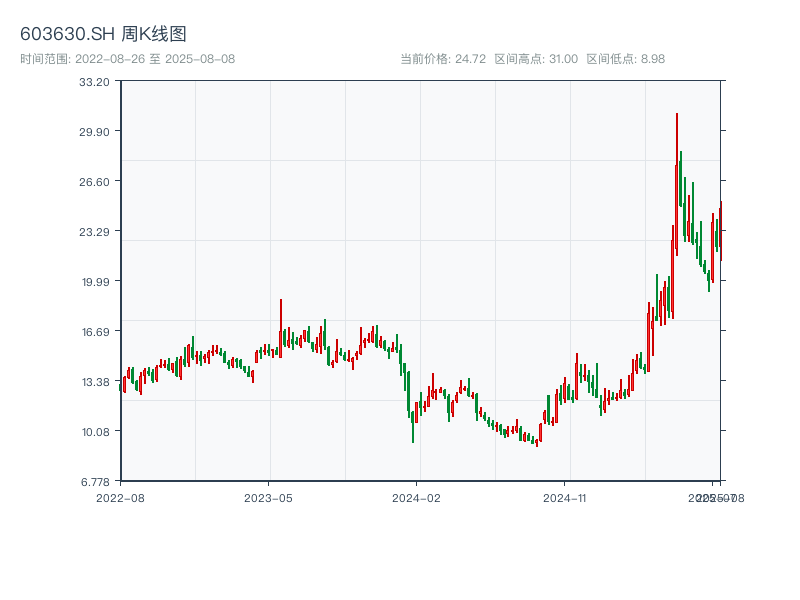Click the y-axis value 23.29
The width and height of the screenshot is (800, 600).
(94, 232)
